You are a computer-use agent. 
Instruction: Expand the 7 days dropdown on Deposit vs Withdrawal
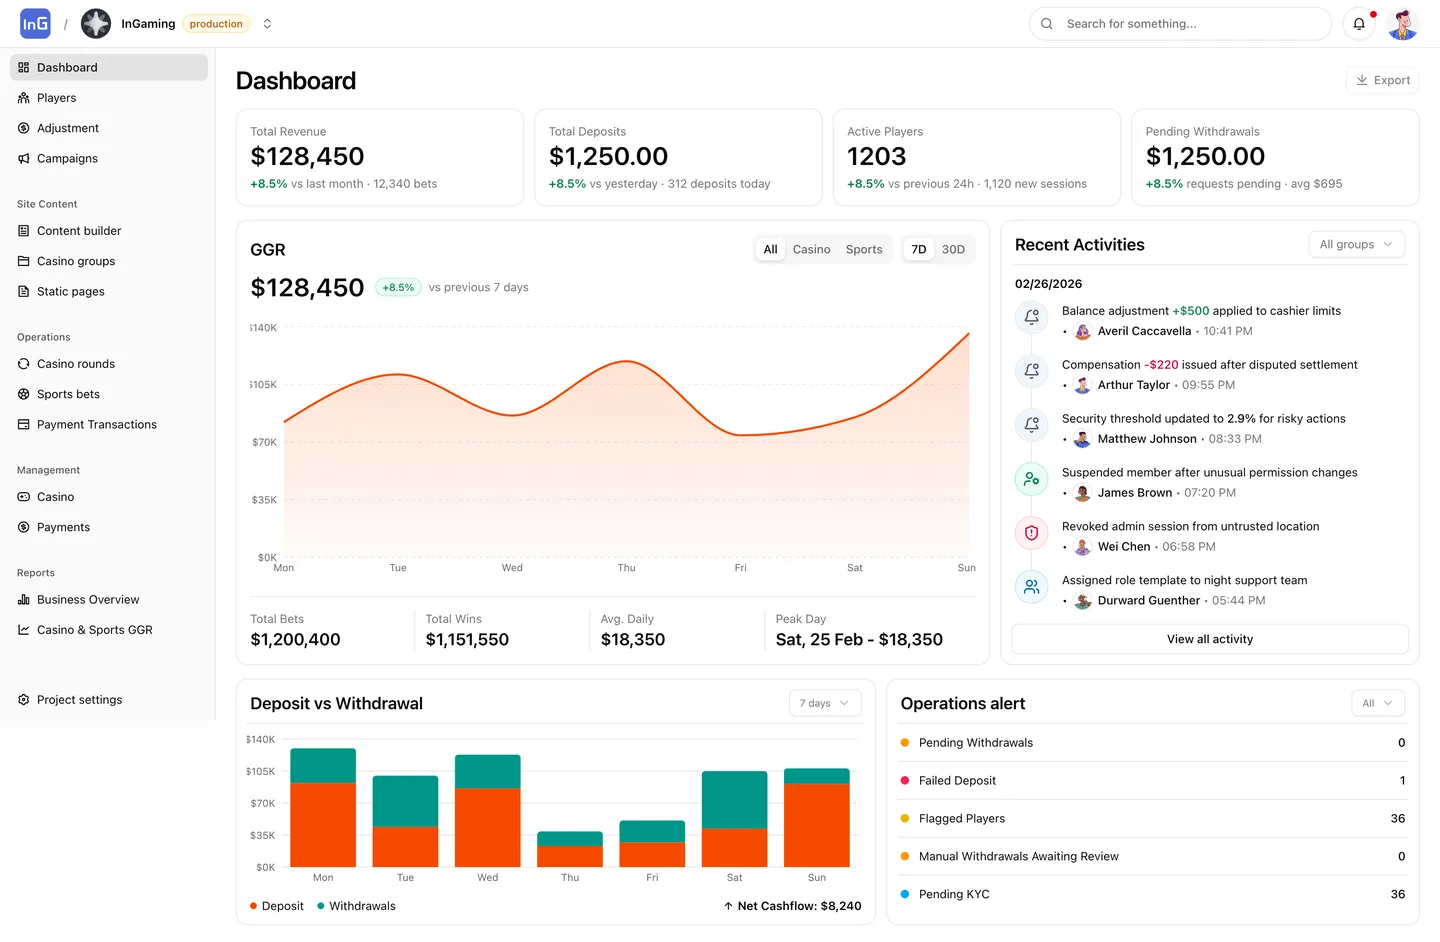(x=824, y=703)
